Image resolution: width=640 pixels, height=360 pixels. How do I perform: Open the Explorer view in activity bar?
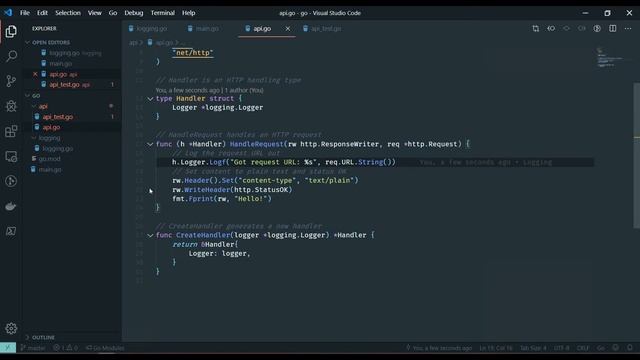11,31
